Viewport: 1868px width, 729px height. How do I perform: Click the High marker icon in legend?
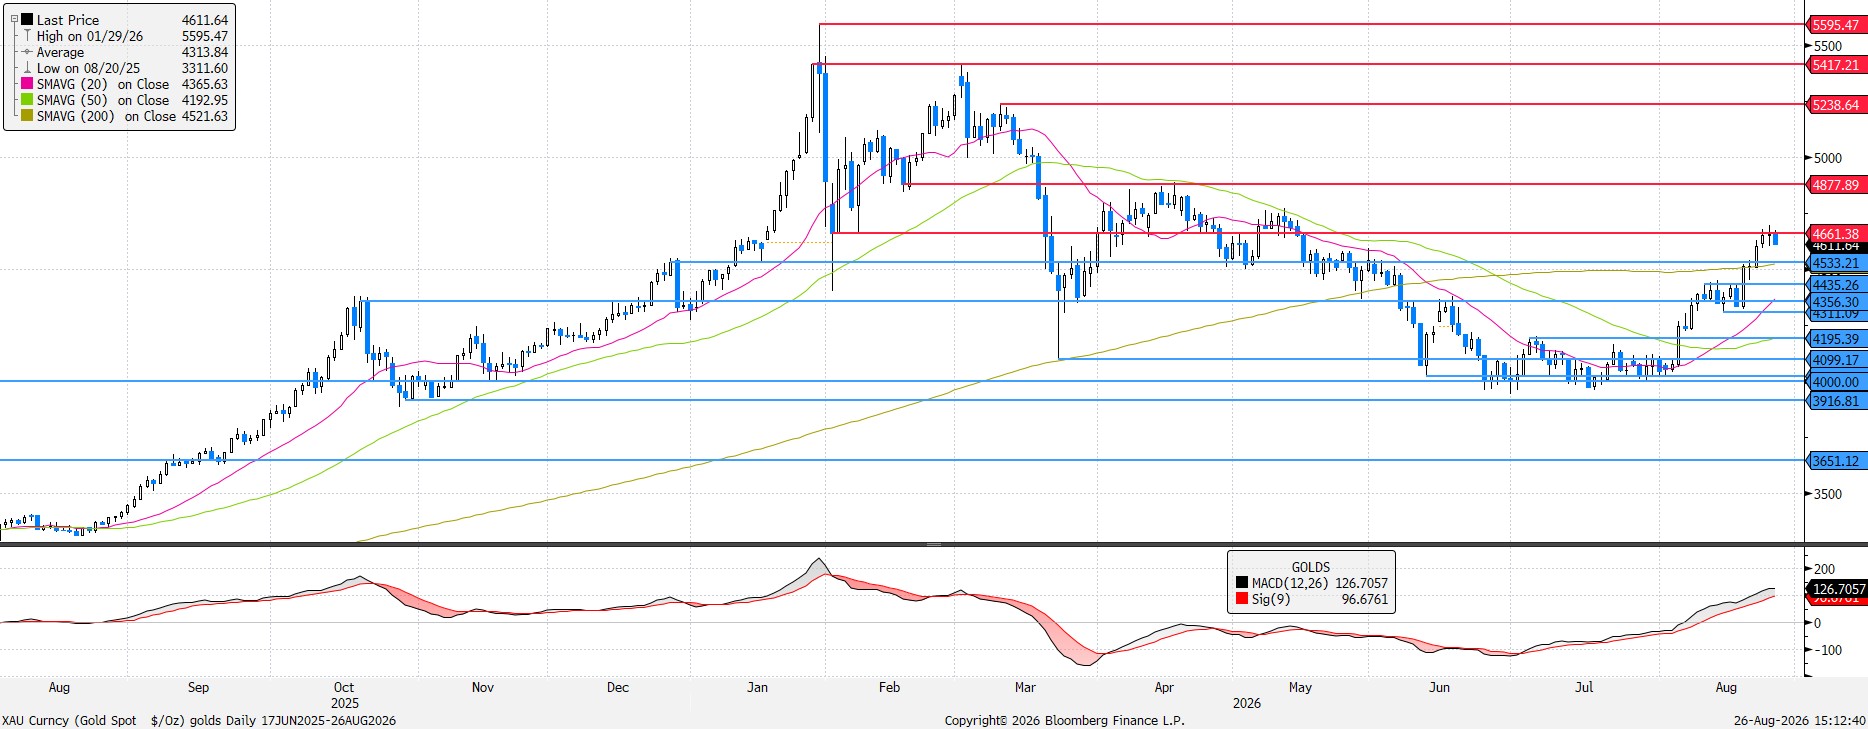pyautogui.click(x=27, y=36)
